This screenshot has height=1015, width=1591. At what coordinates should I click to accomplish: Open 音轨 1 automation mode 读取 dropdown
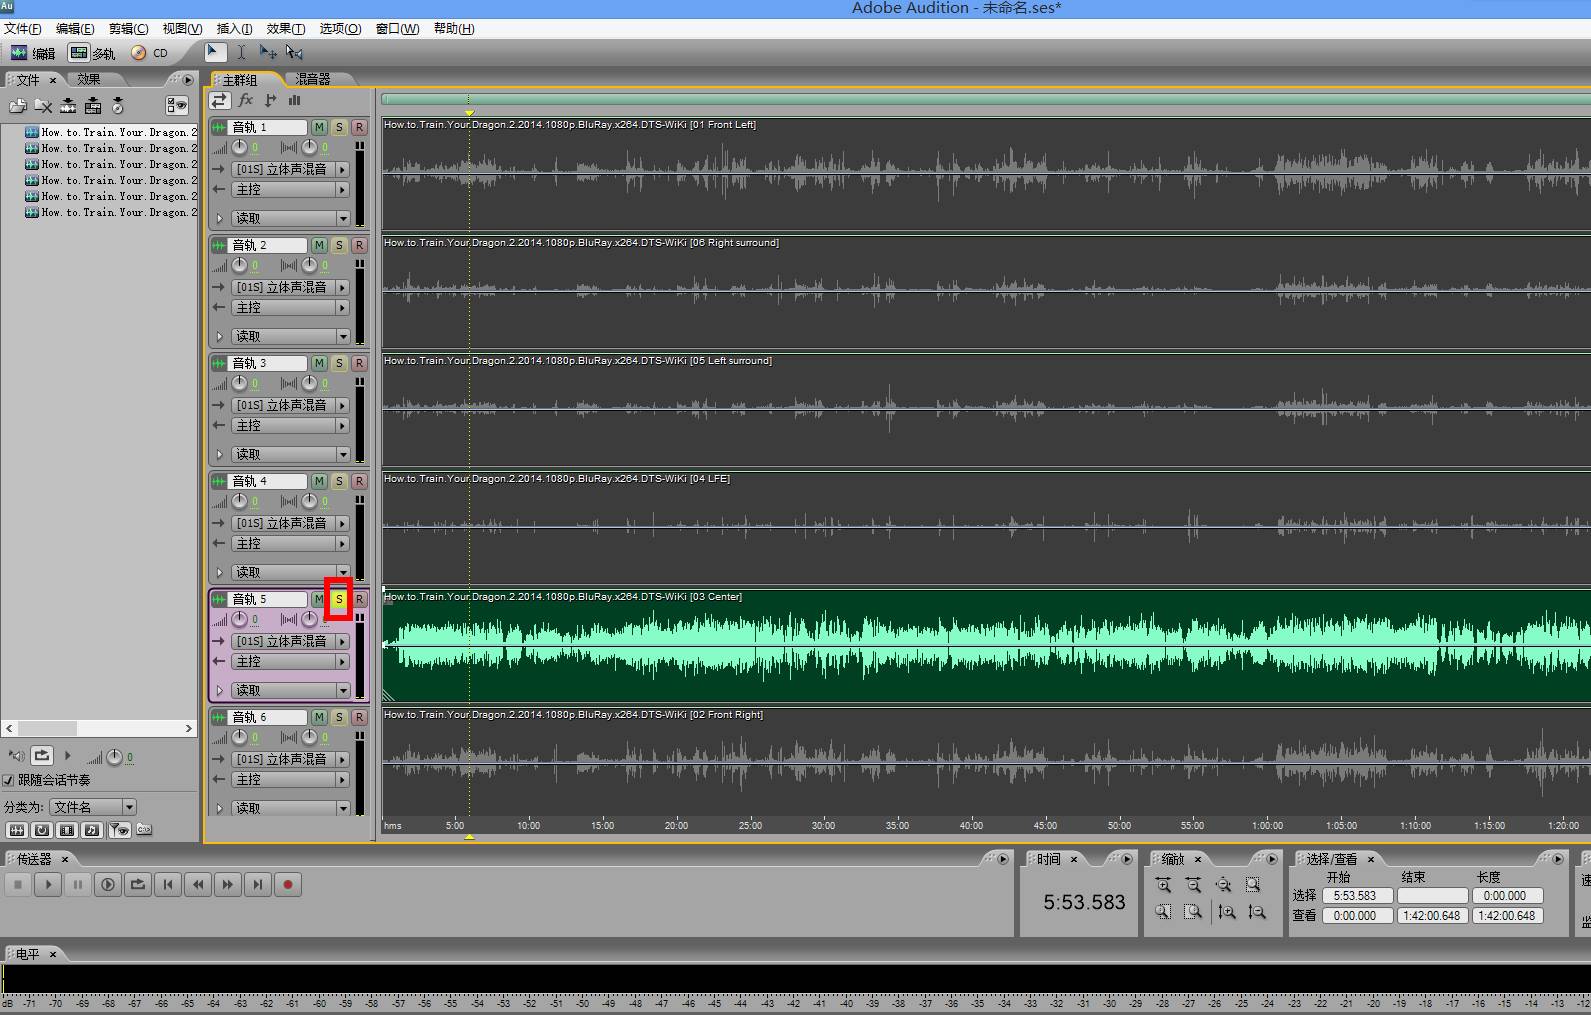[x=291, y=218]
